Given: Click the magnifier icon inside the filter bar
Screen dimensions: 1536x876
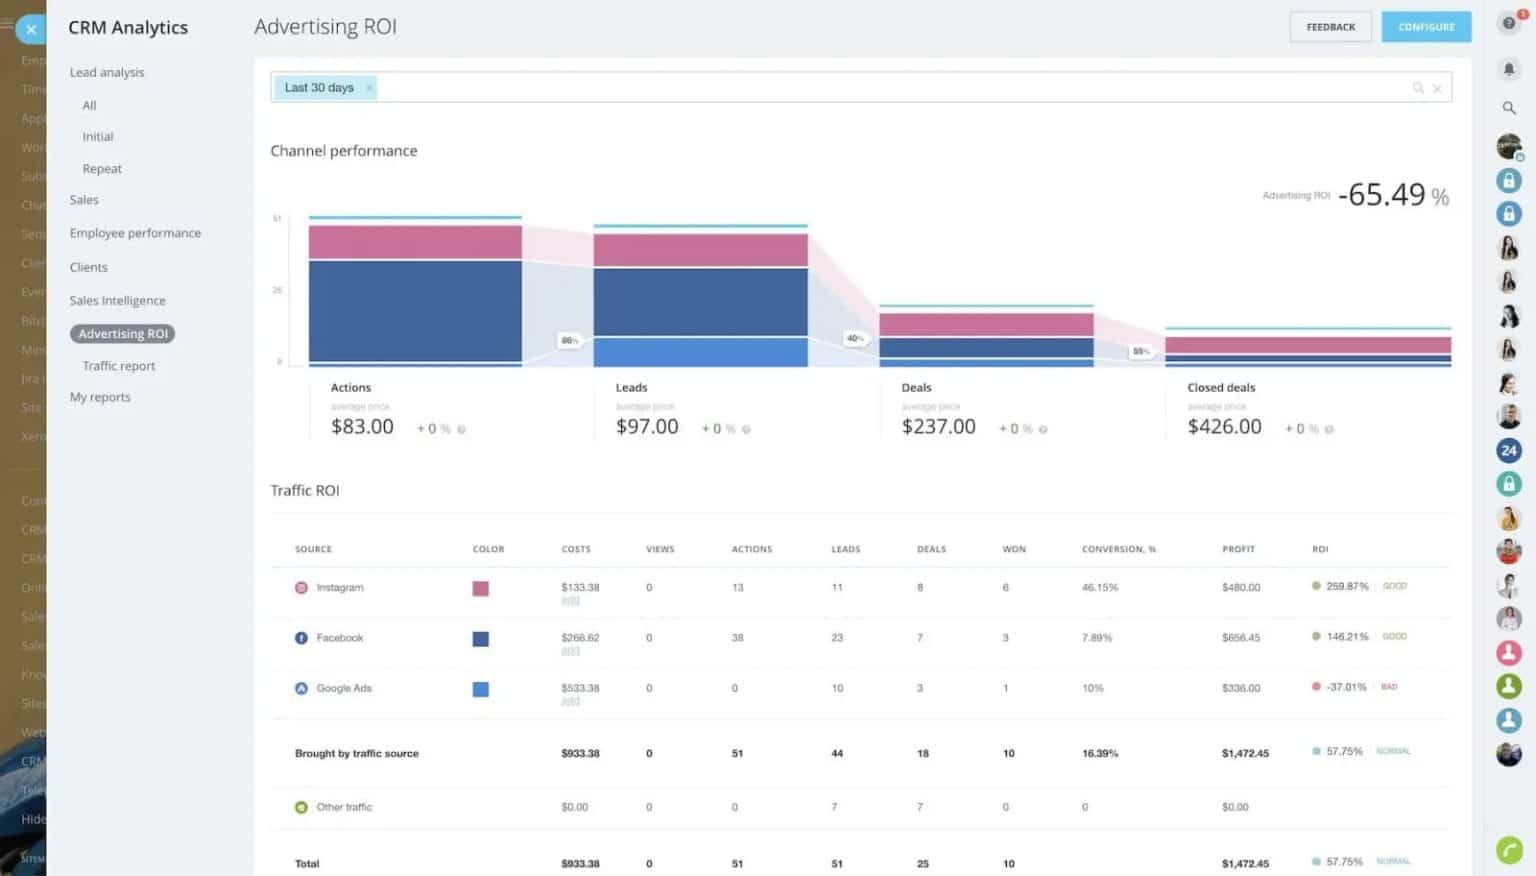Looking at the screenshot, I should pyautogui.click(x=1418, y=87).
